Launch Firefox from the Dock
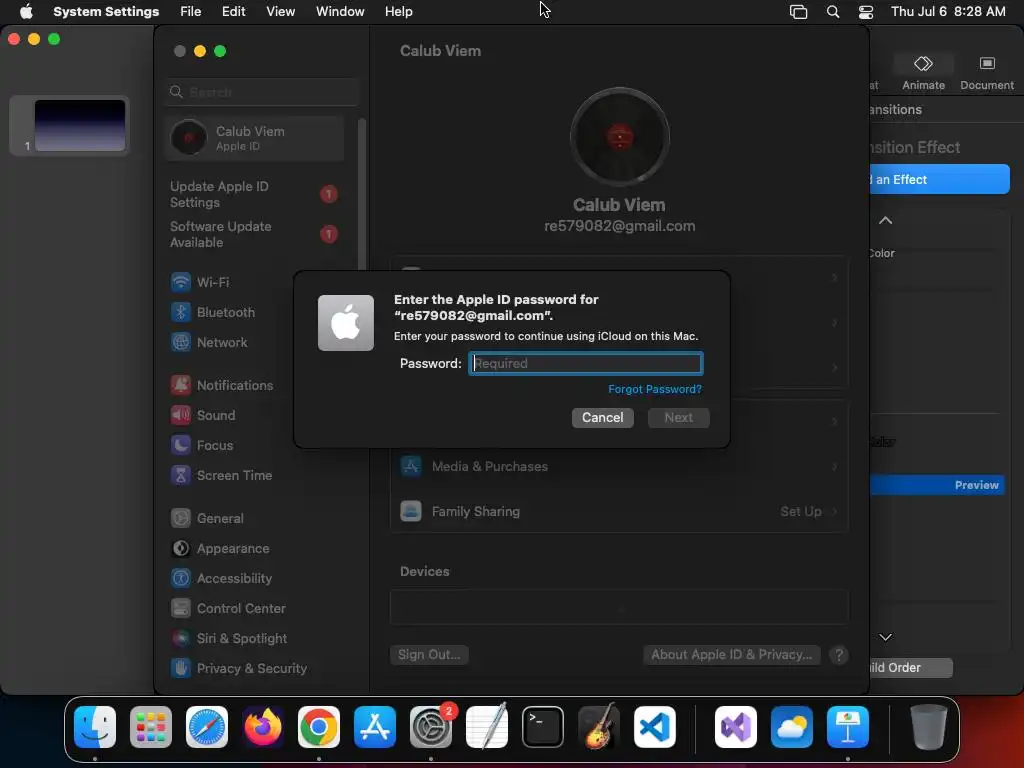The image size is (1024, 768). [x=263, y=727]
